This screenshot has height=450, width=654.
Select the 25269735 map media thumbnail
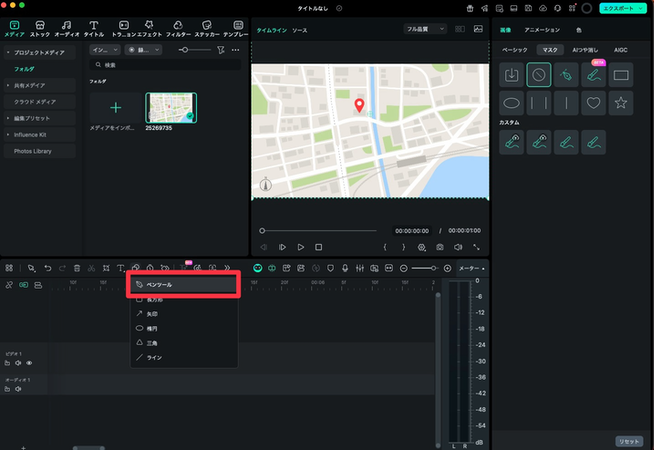click(x=171, y=109)
